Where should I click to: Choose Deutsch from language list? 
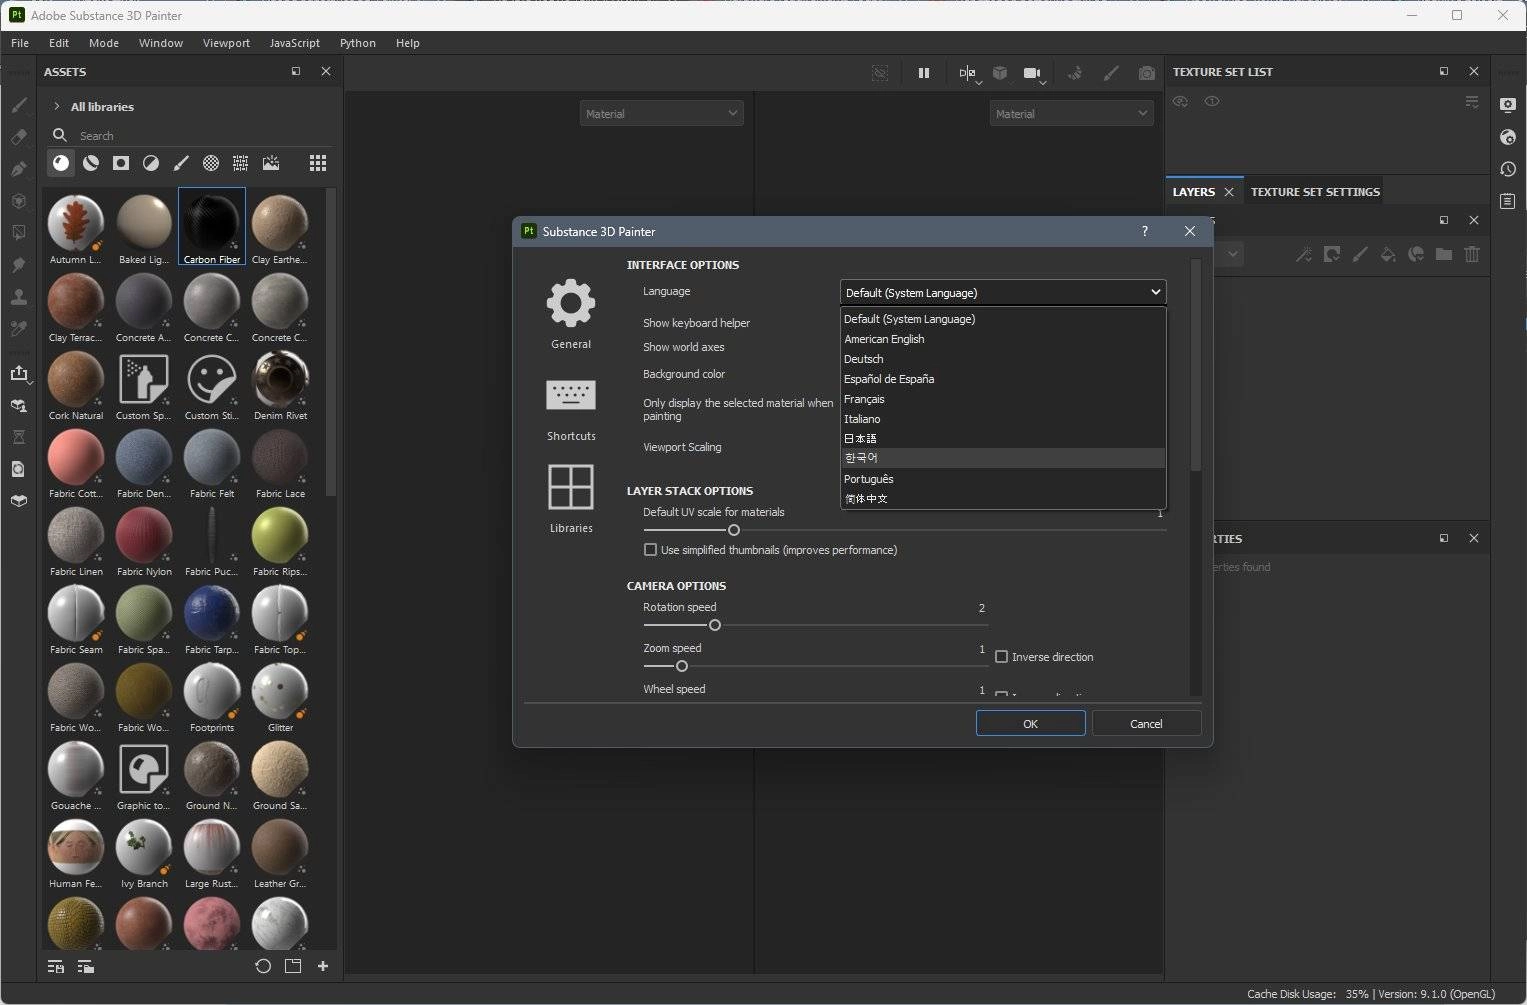pyautogui.click(x=1003, y=359)
